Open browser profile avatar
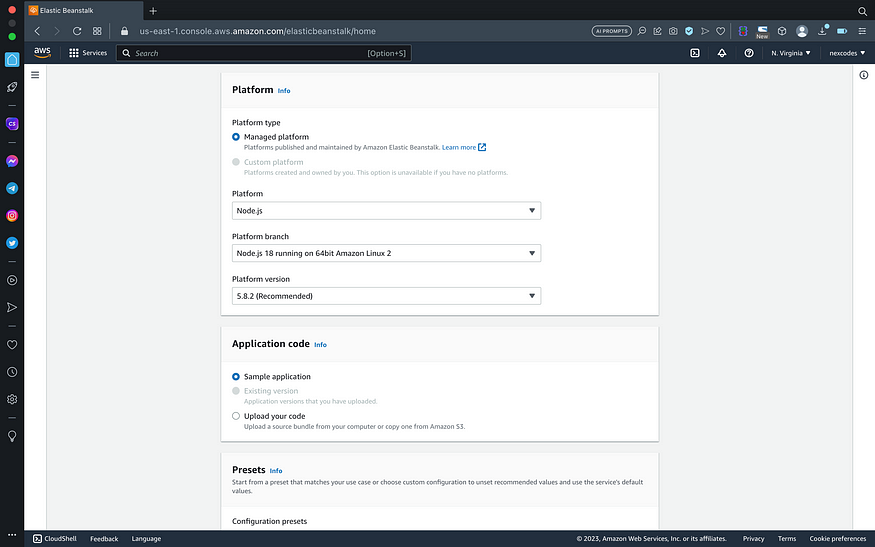 tap(802, 31)
